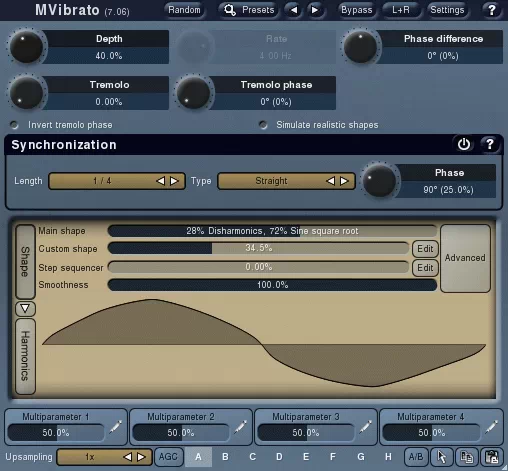Edit Multiparameter 2 with pencil icon
This screenshot has width=508, height=471.
[x=240, y=427]
